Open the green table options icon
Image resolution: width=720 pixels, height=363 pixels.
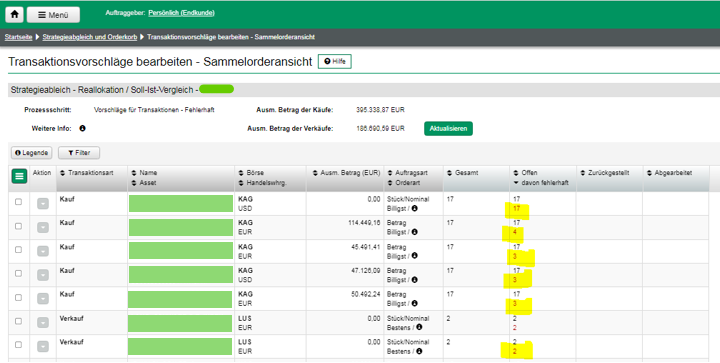19,176
